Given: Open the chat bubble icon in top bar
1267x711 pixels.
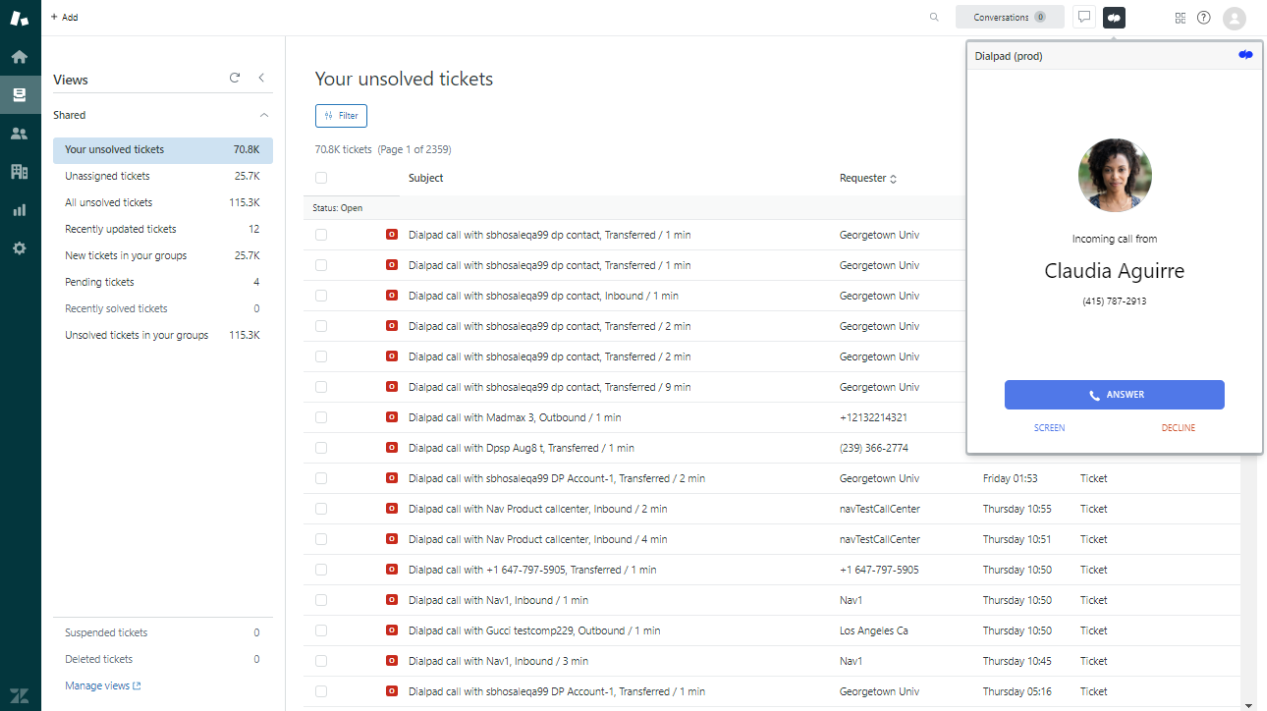Looking at the screenshot, I should point(1083,17).
